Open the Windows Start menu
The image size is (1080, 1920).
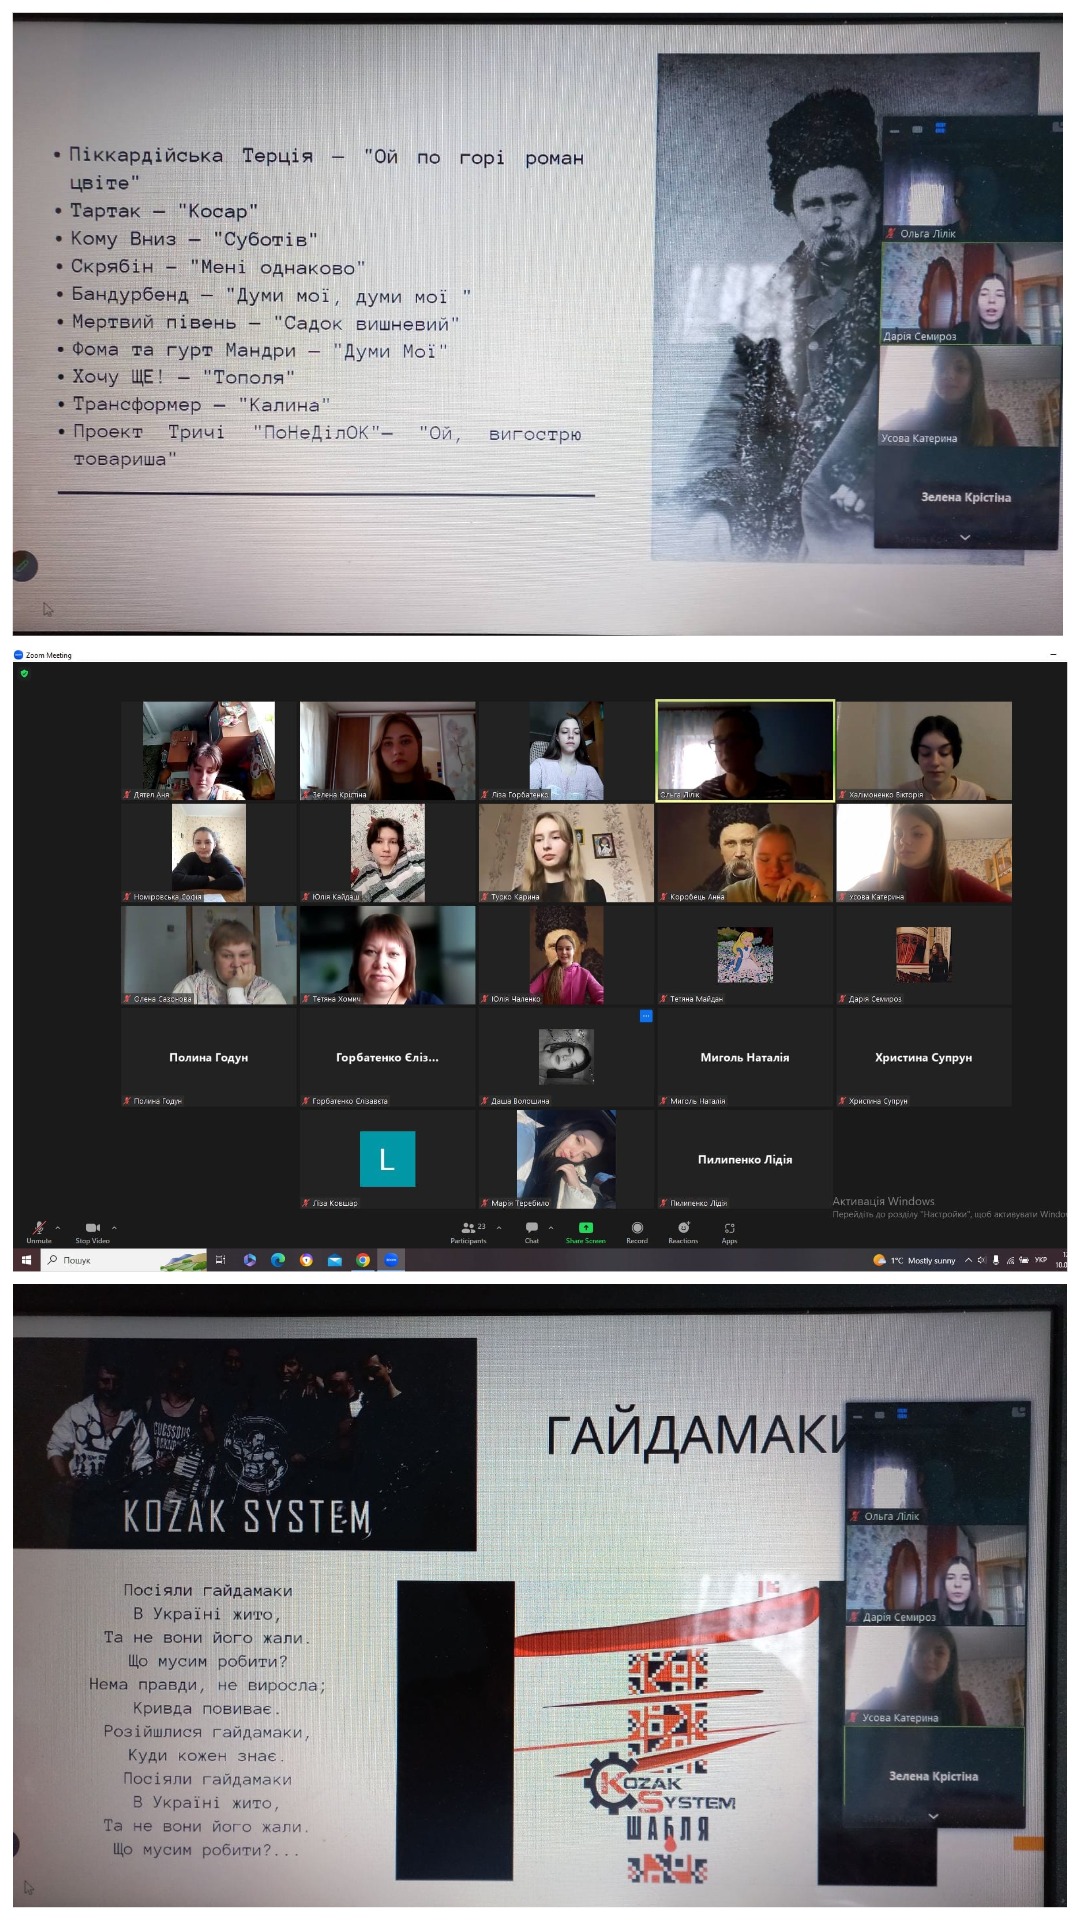(x=26, y=1260)
